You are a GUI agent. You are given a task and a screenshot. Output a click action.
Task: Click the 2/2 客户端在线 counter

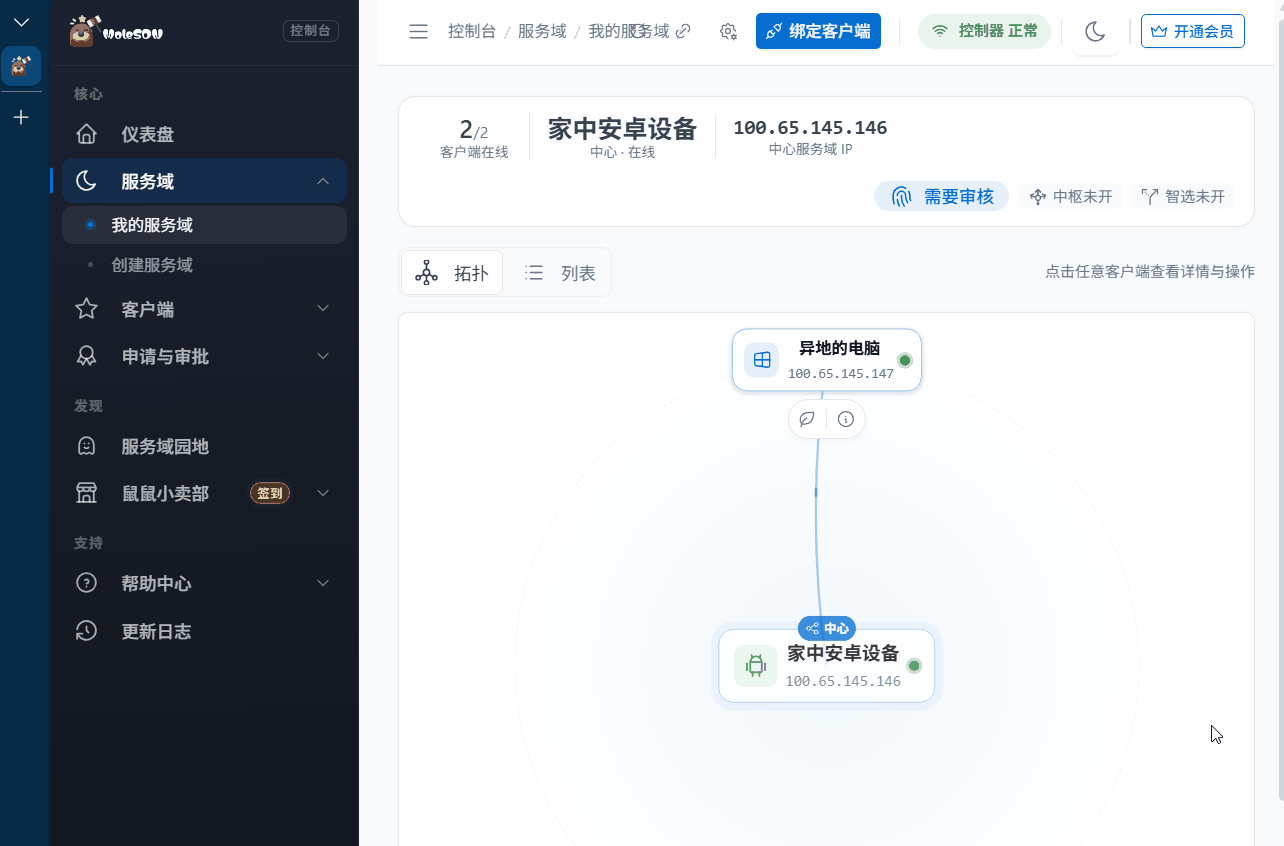pyautogui.click(x=474, y=138)
